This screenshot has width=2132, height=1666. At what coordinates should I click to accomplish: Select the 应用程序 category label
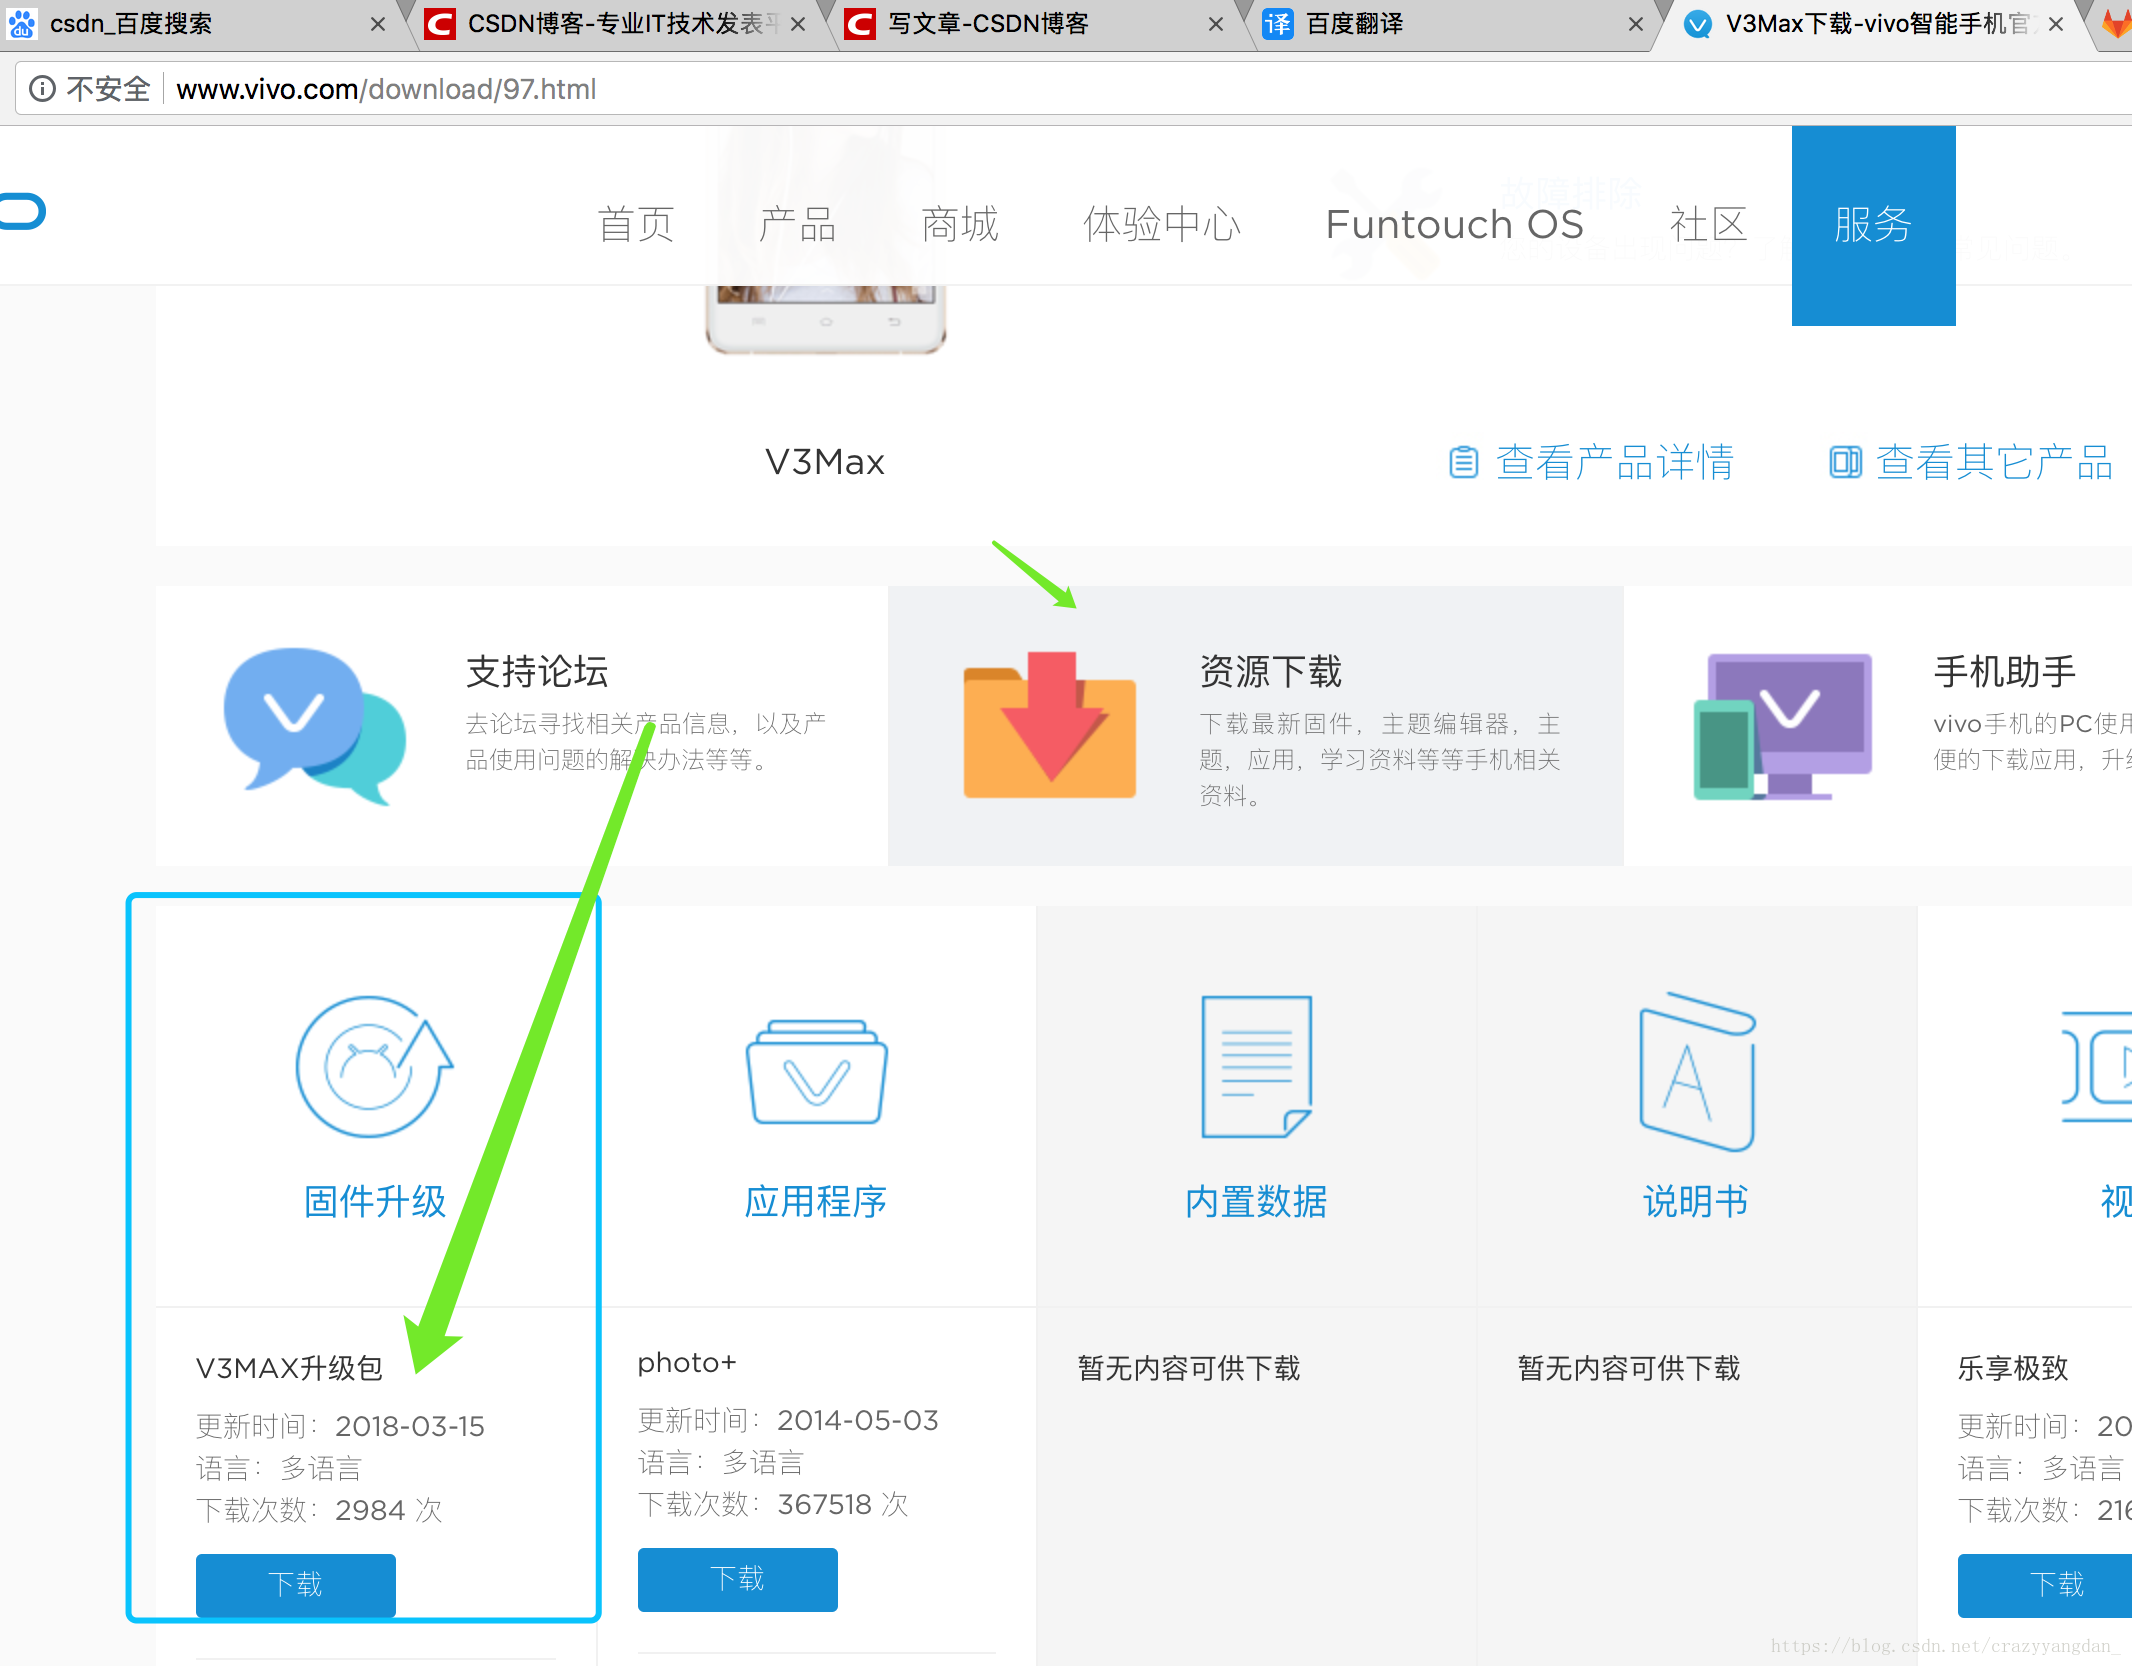[x=816, y=1202]
